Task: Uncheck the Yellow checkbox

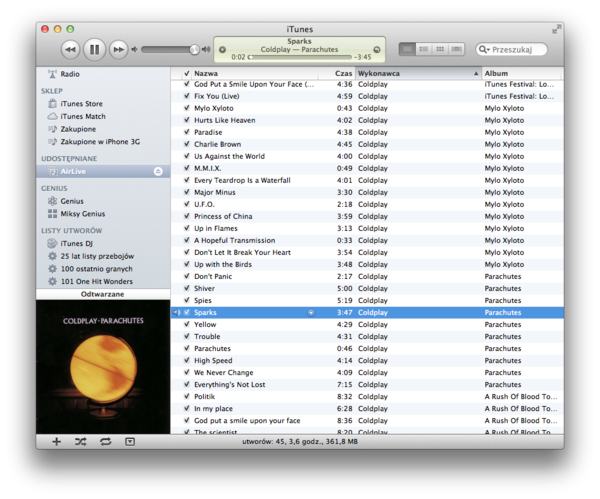Action: (x=186, y=324)
